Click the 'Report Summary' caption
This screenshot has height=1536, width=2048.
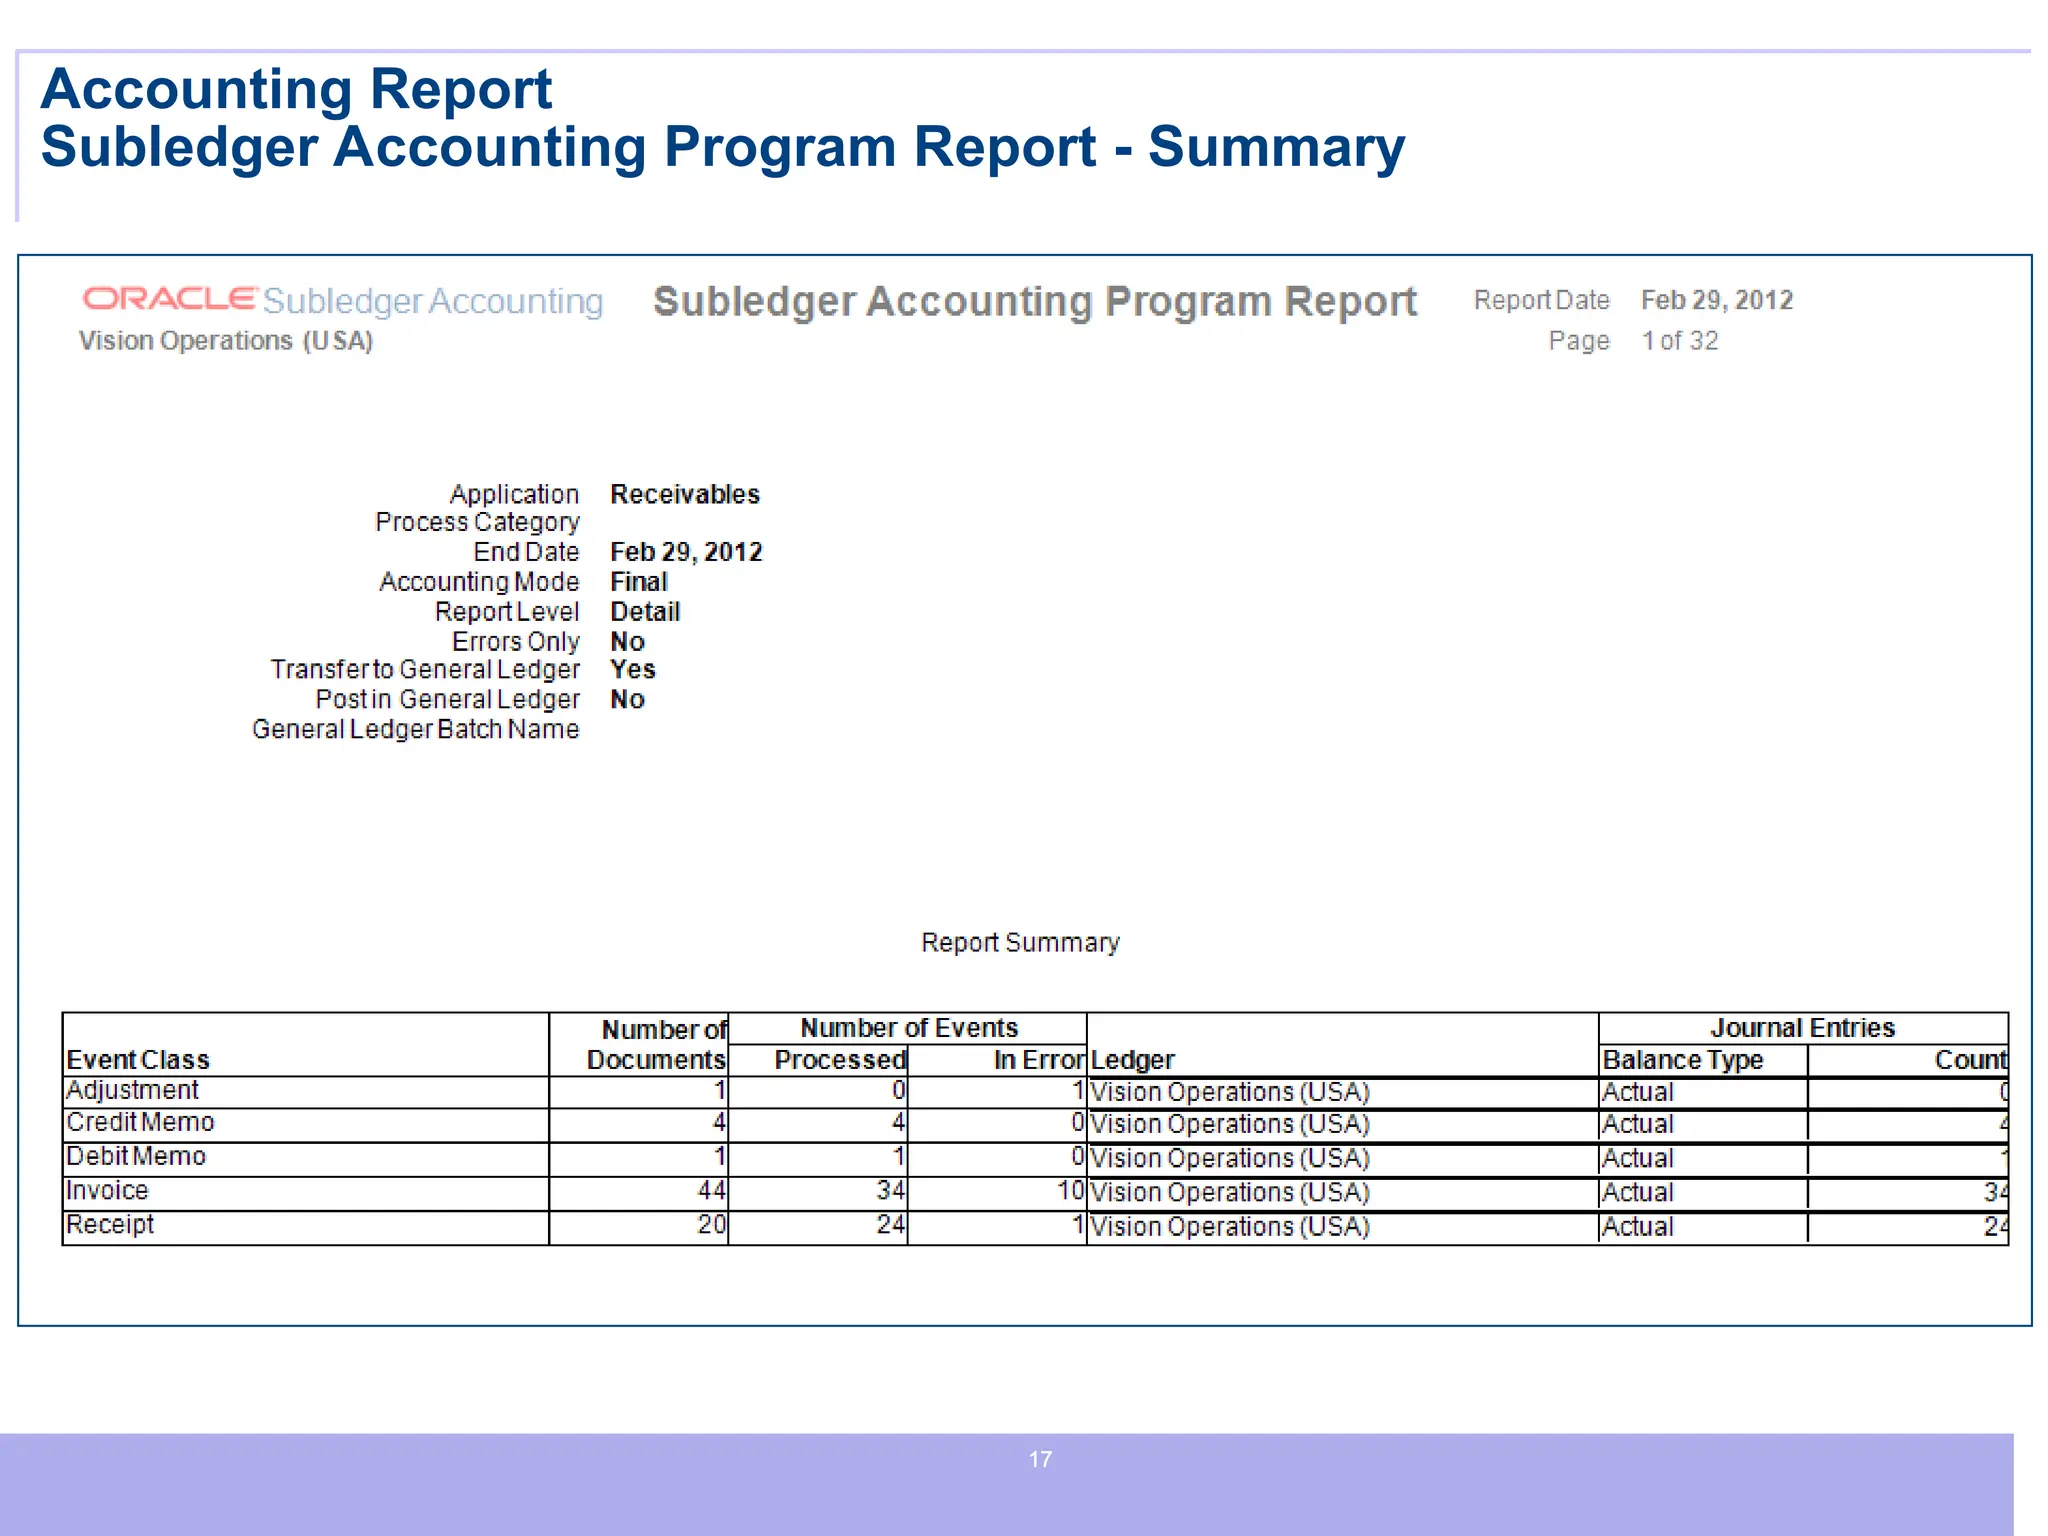[1020, 943]
